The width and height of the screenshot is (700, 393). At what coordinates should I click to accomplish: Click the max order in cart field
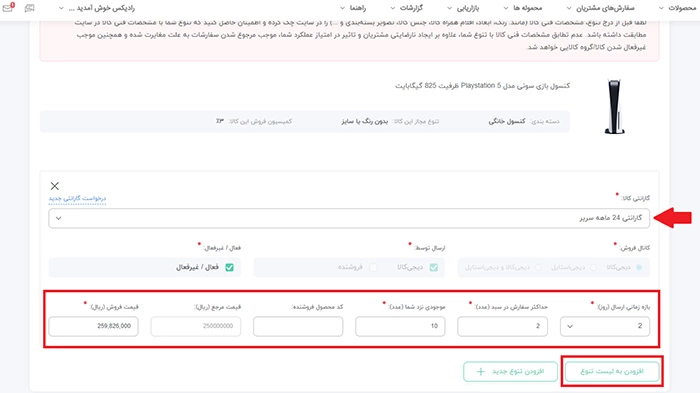[502, 326]
